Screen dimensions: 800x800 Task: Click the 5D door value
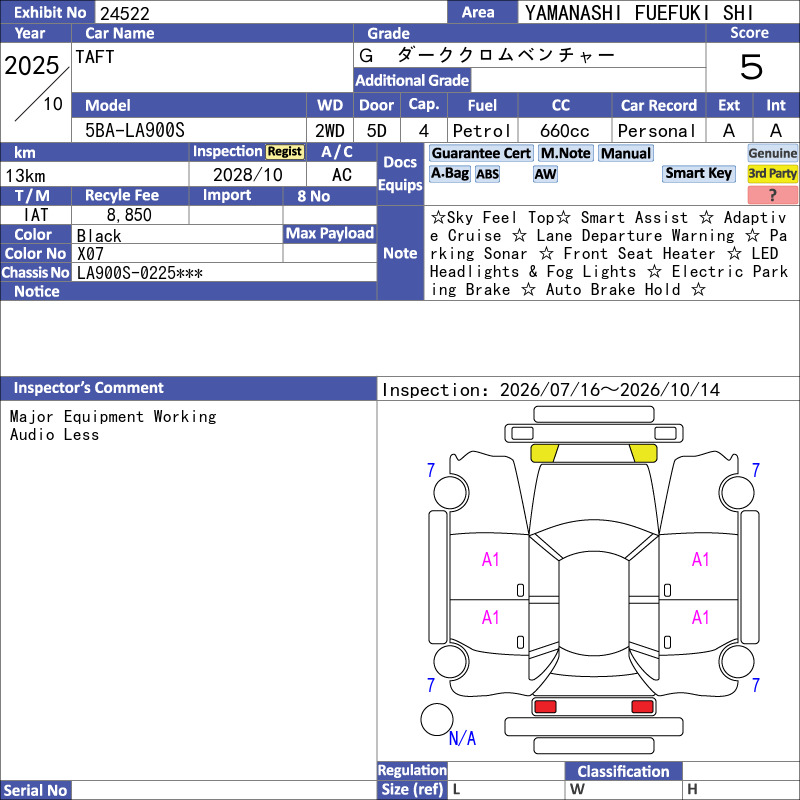(x=377, y=131)
